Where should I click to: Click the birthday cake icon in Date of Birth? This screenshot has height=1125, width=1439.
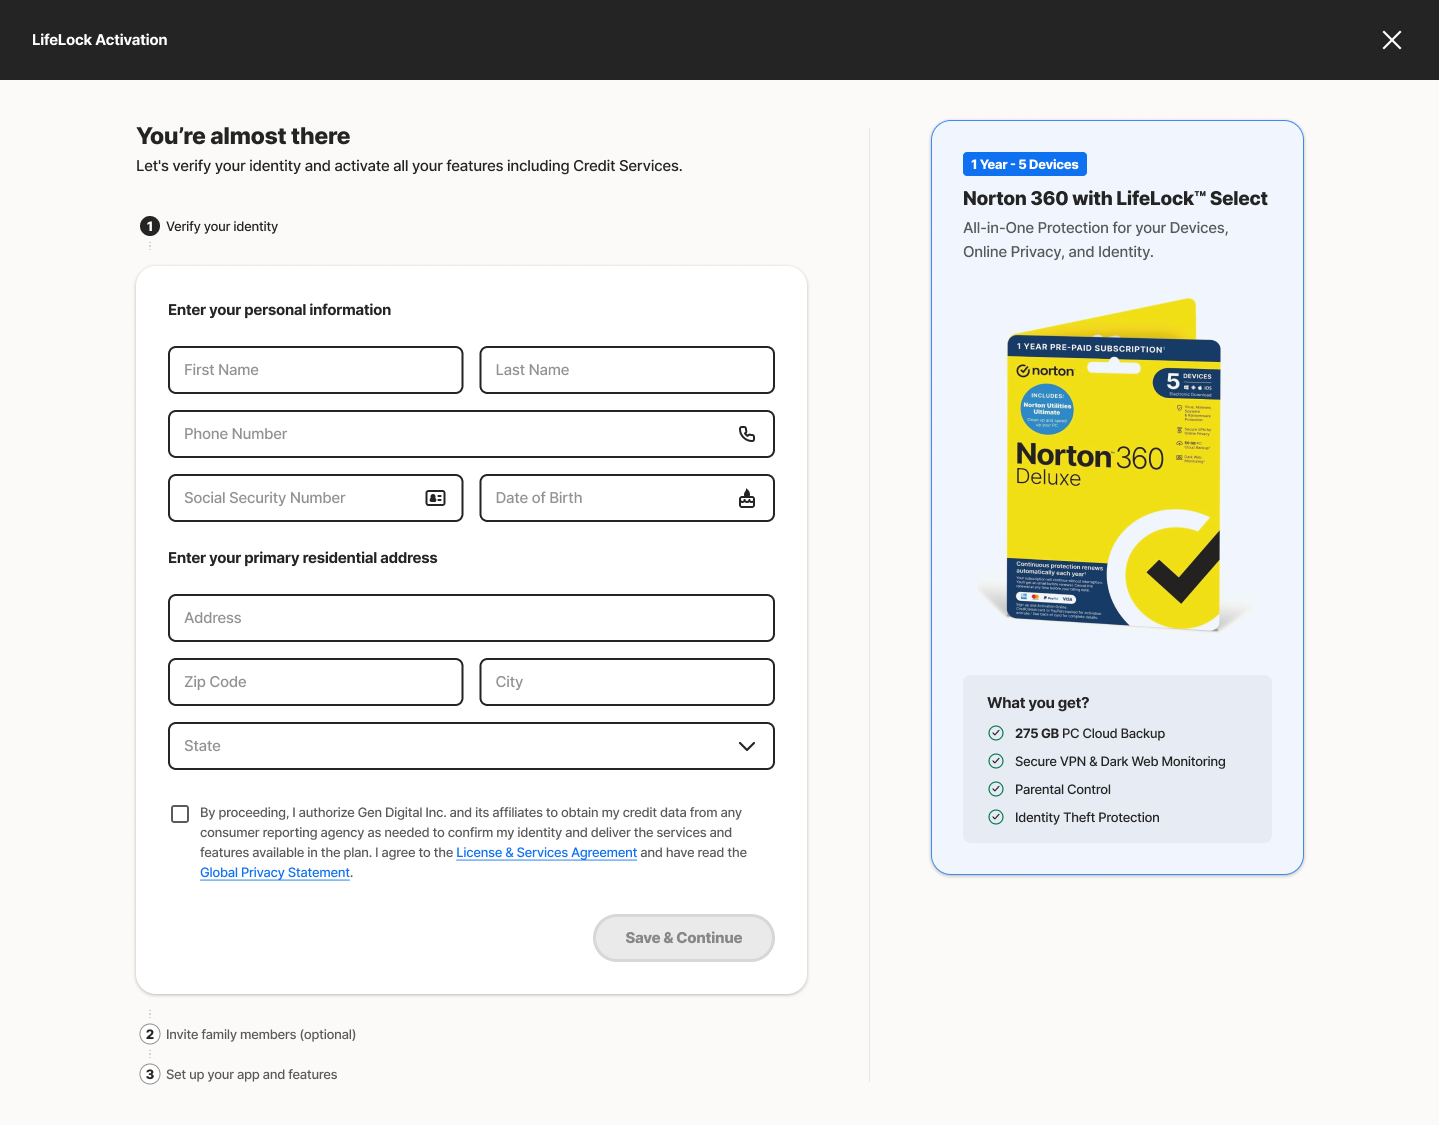[x=747, y=498]
